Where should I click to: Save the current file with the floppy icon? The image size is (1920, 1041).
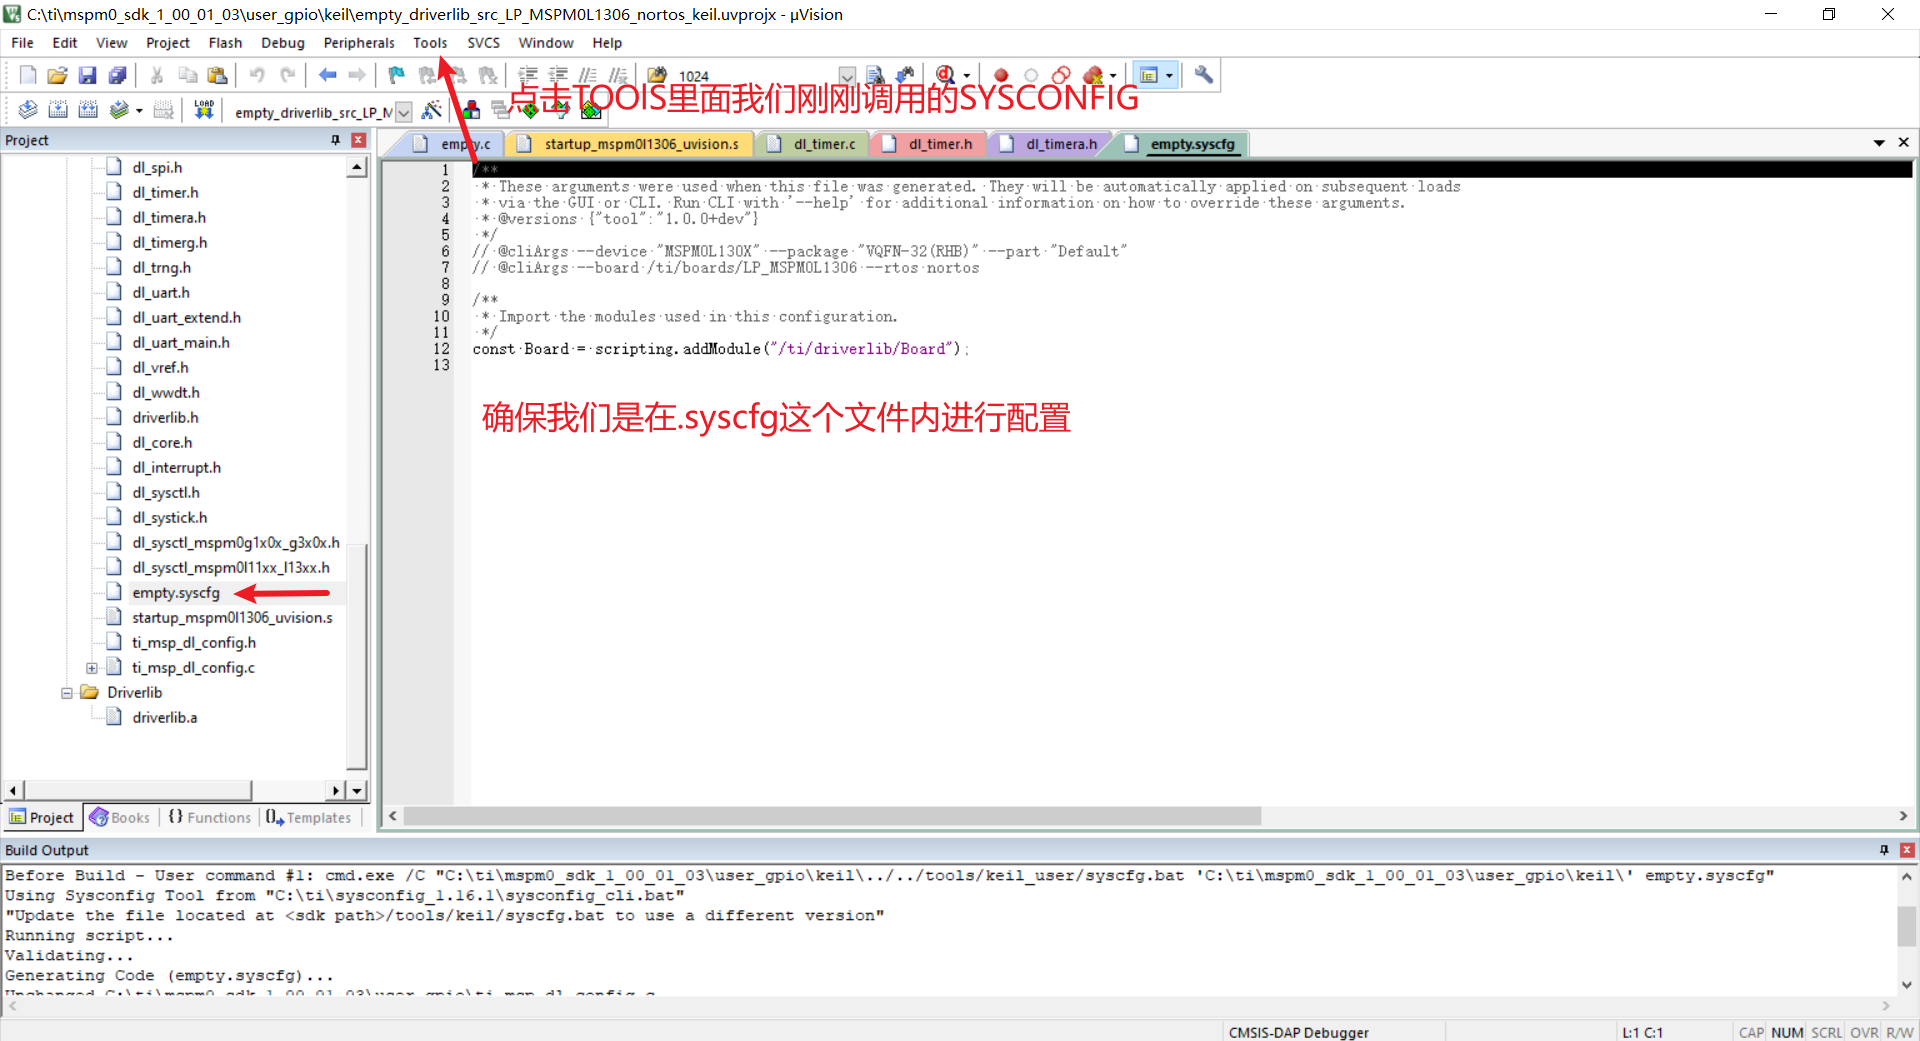(88, 75)
